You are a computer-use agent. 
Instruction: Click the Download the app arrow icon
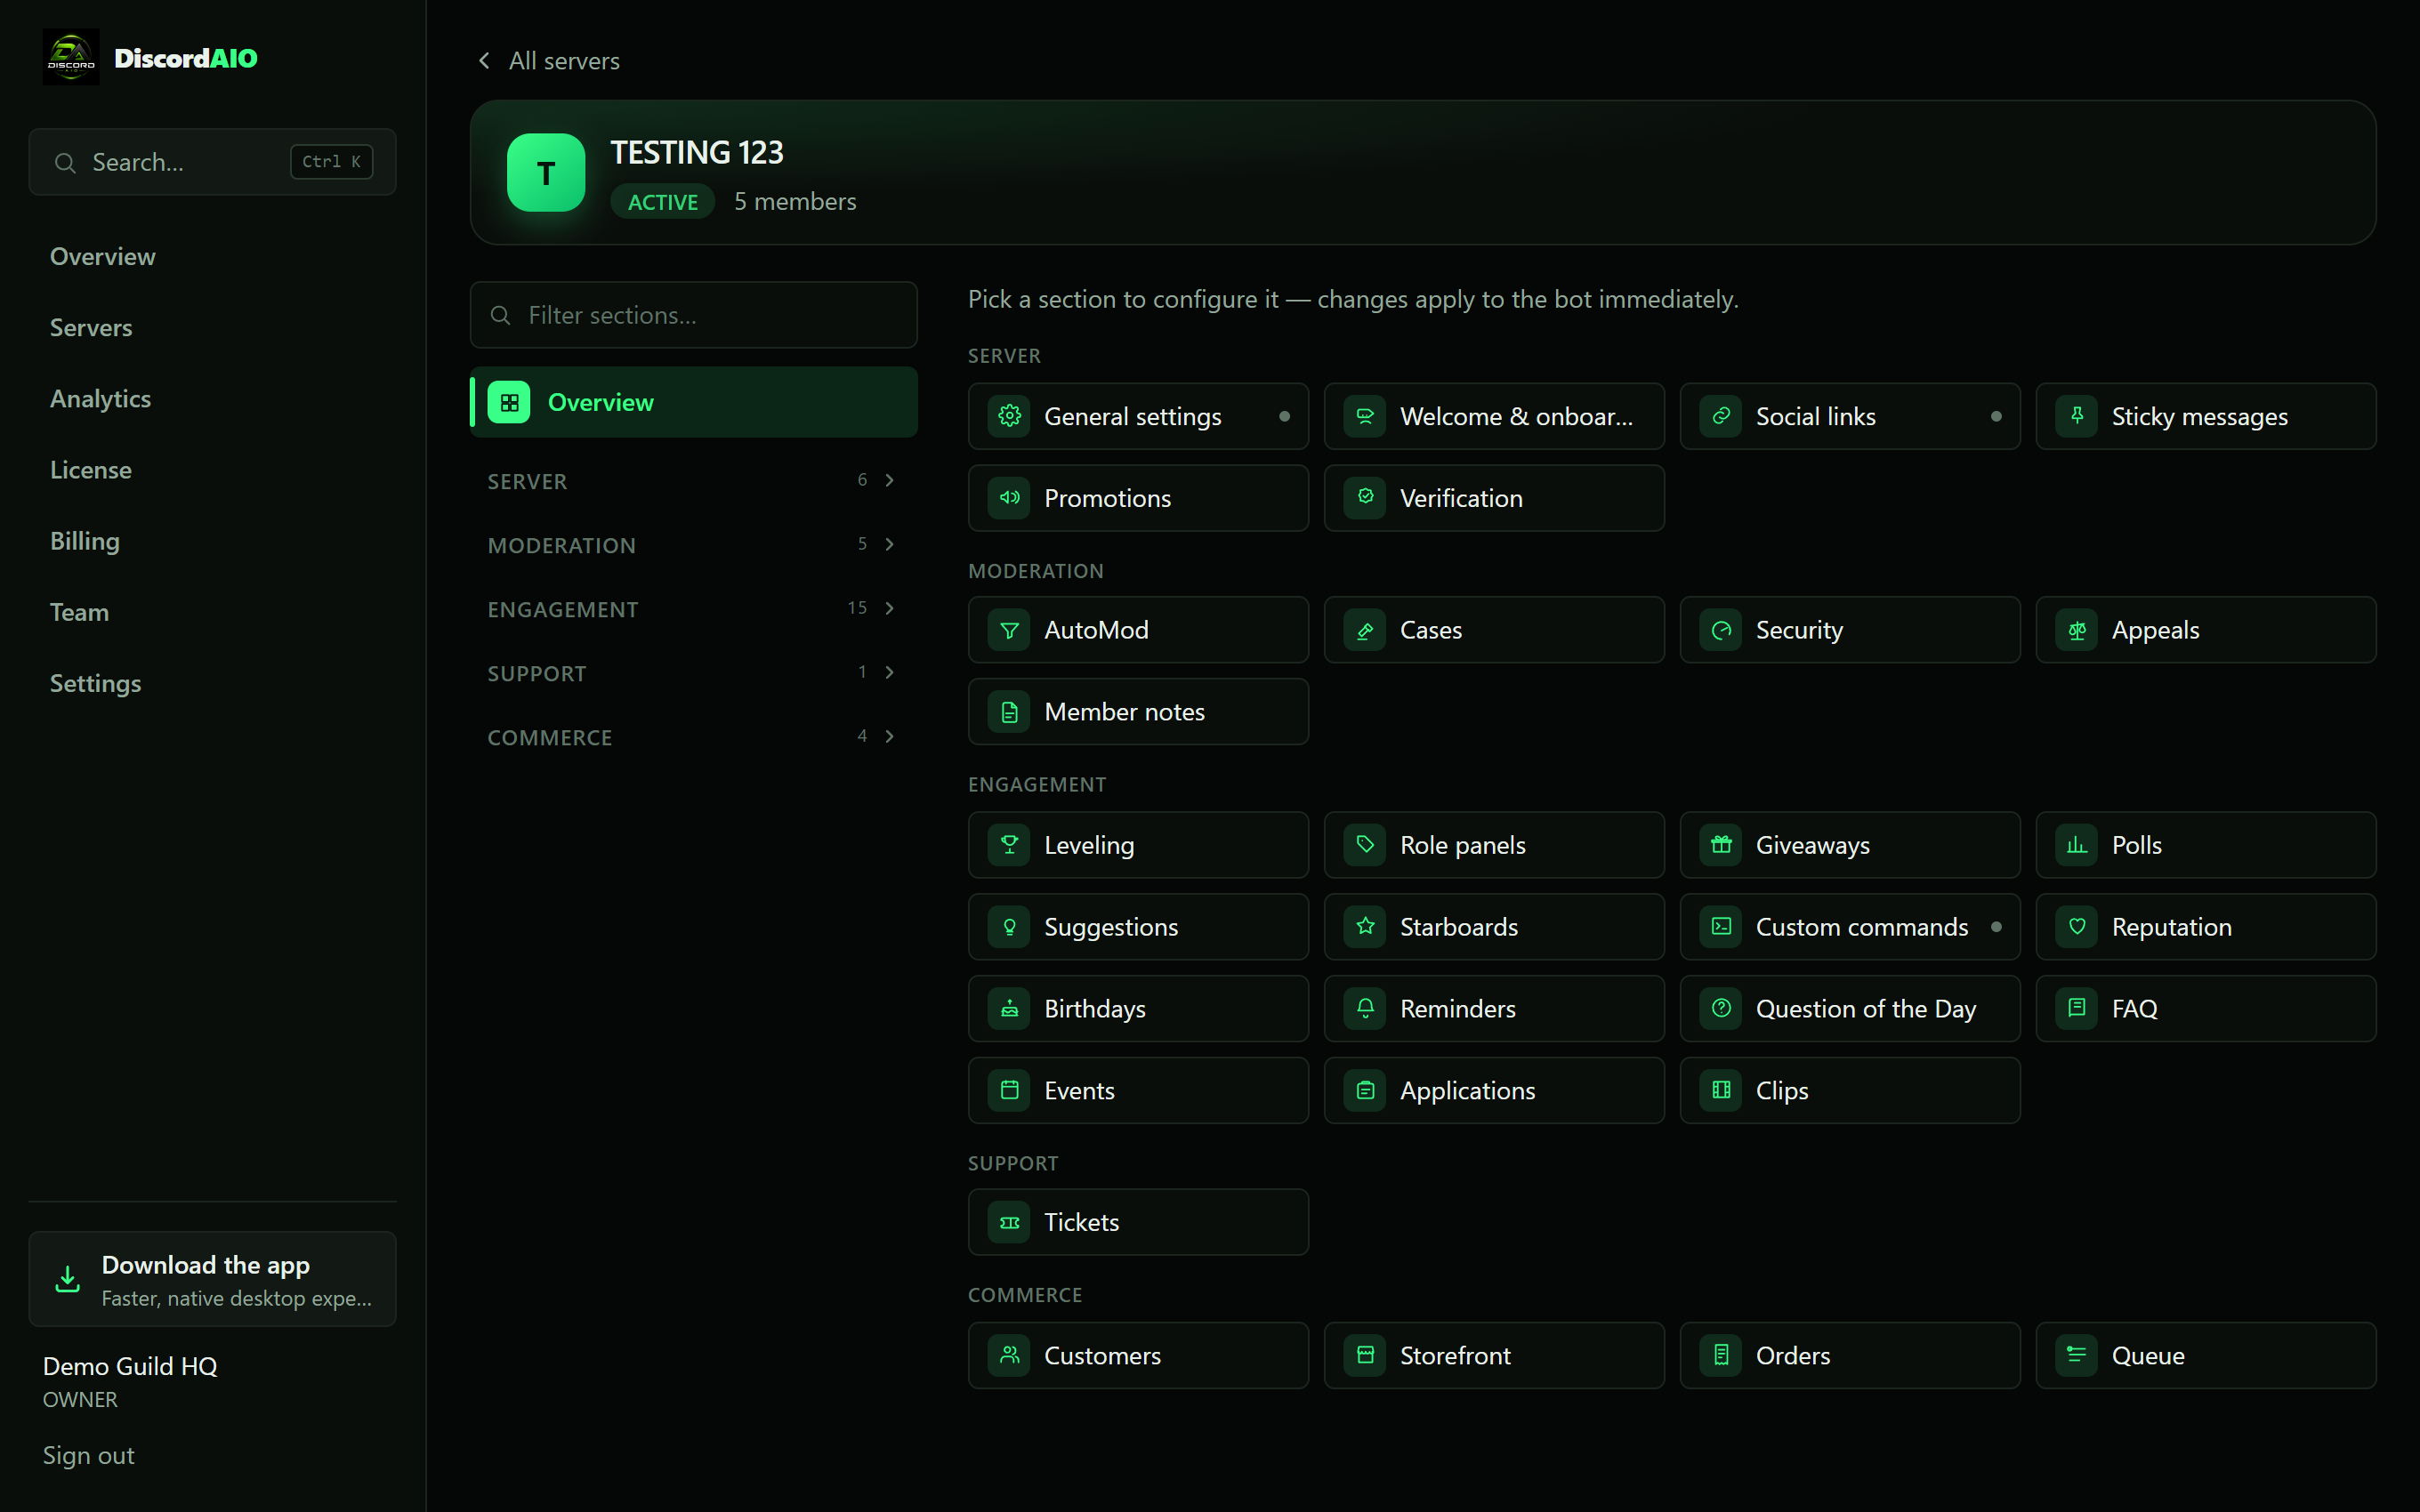[67, 1279]
